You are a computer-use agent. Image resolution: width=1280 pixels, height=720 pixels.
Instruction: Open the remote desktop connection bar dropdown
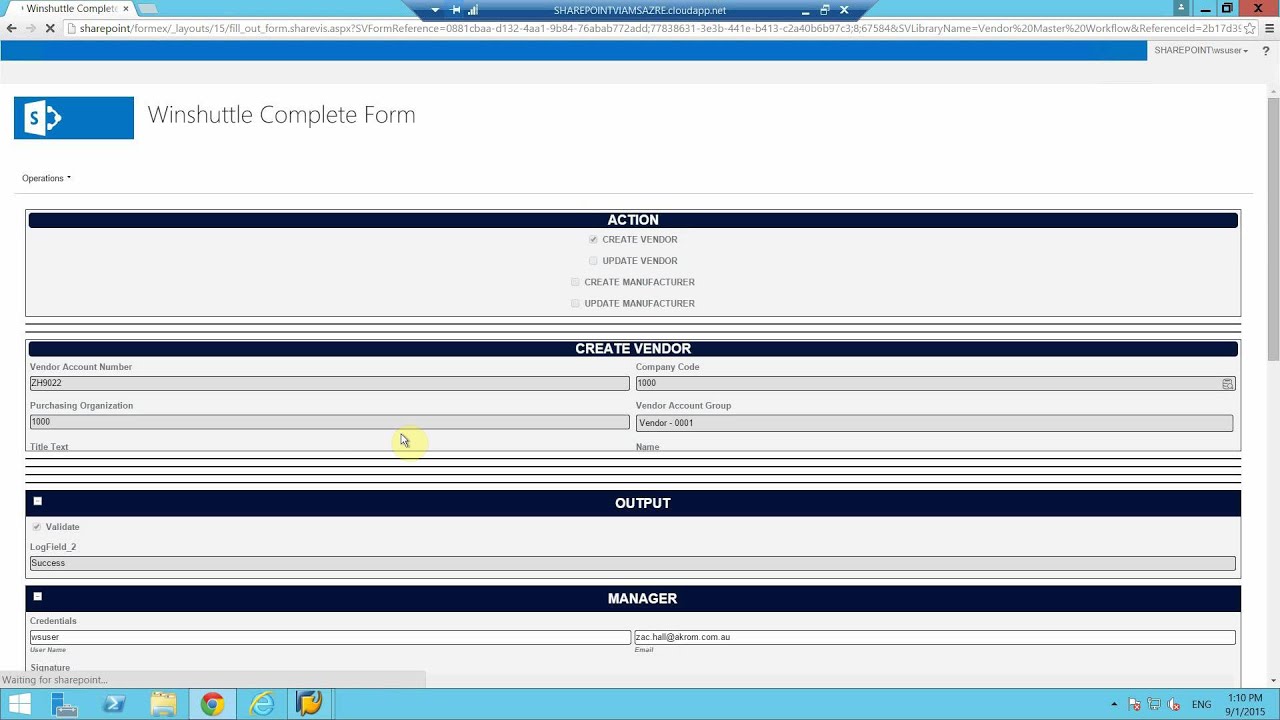click(x=435, y=10)
